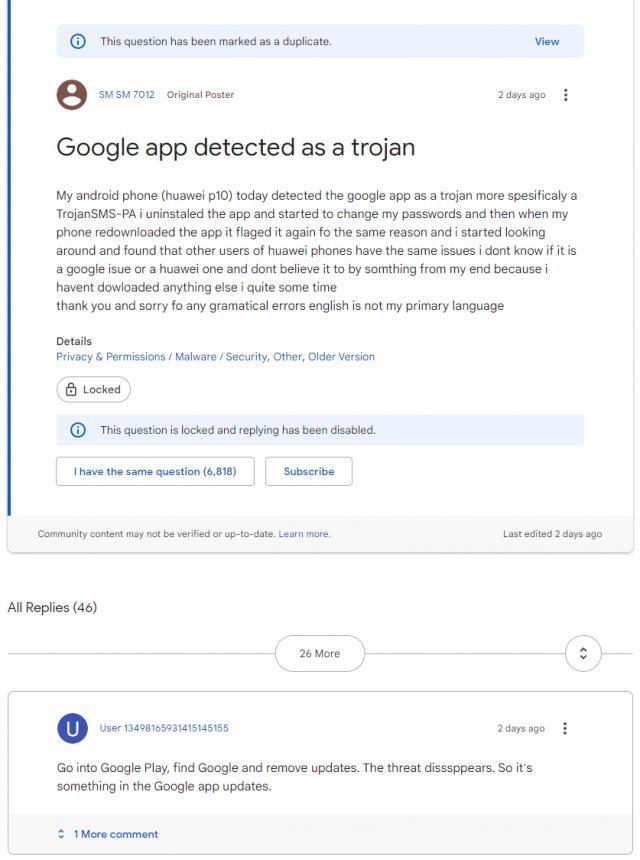
Task: Open the info icon on duplicate notice
Action: click(78, 41)
